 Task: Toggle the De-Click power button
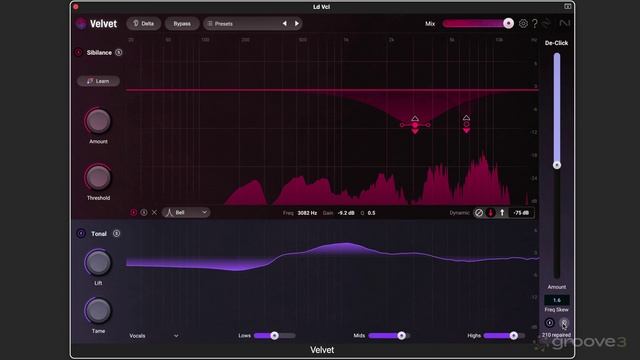(x=549, y=323)
